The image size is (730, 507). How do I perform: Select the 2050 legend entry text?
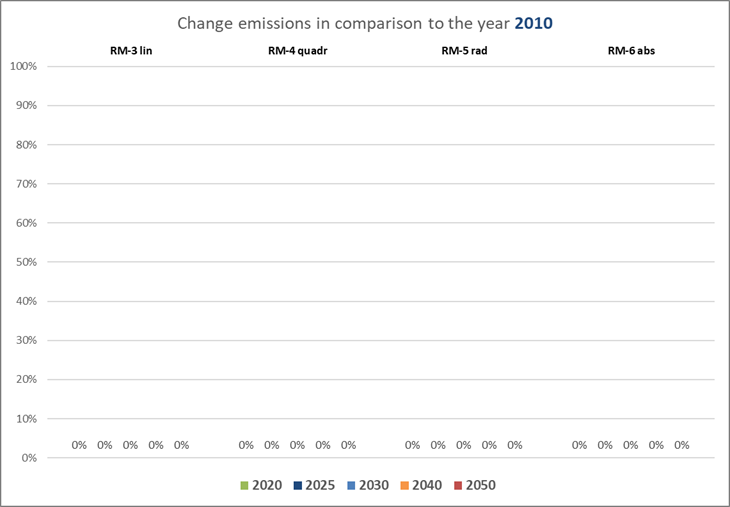479,486
